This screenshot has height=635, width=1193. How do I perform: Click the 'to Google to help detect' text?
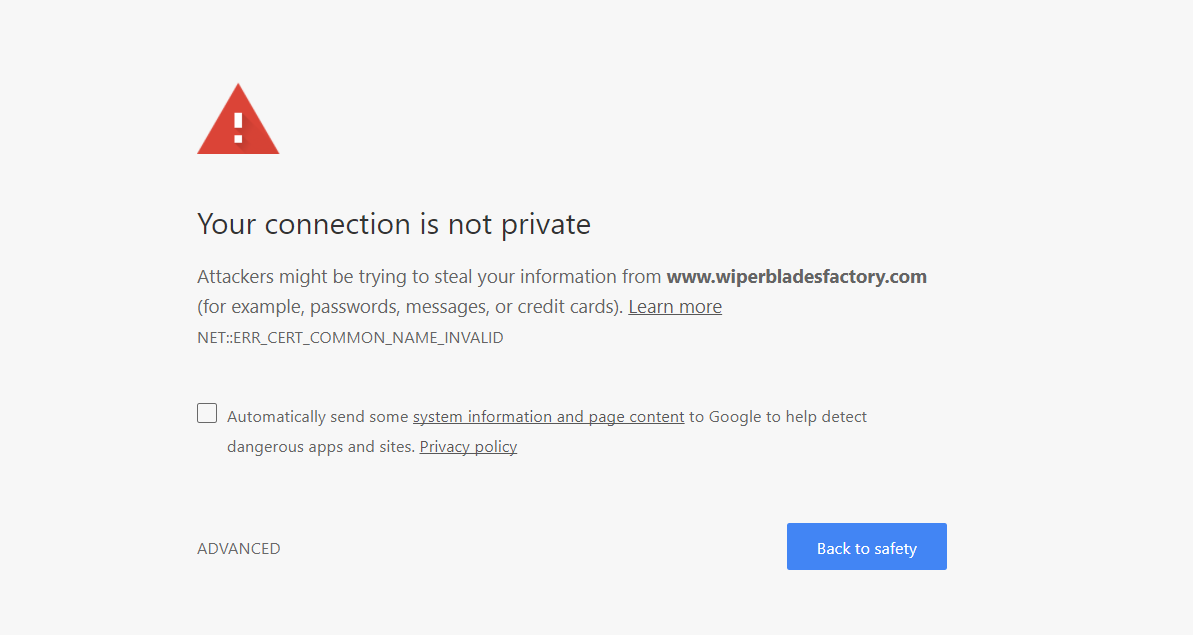click(778, 417)
